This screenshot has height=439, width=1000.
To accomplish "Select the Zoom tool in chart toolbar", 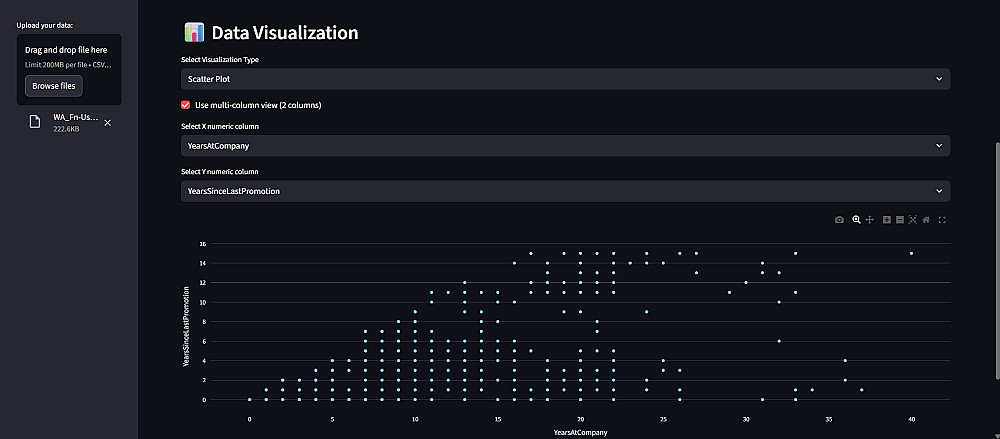I will pos(856,219).
